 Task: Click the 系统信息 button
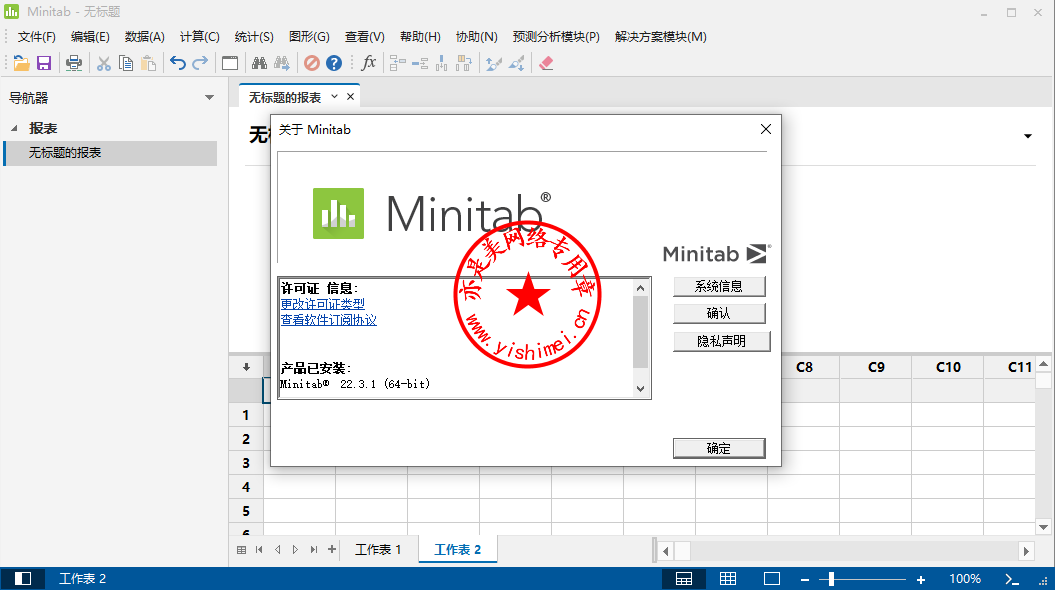(x=719, y=287)
